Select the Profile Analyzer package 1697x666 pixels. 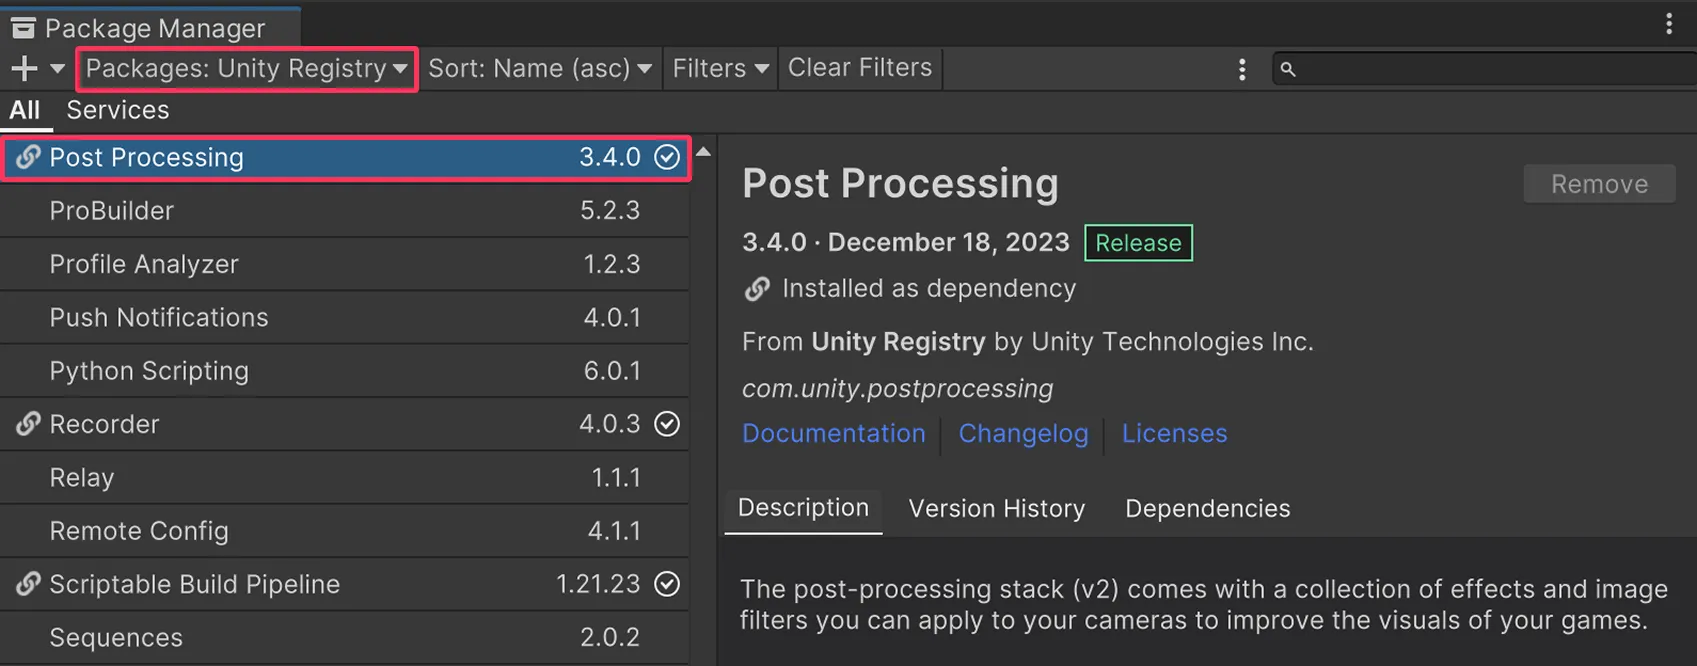coord(345,264)
